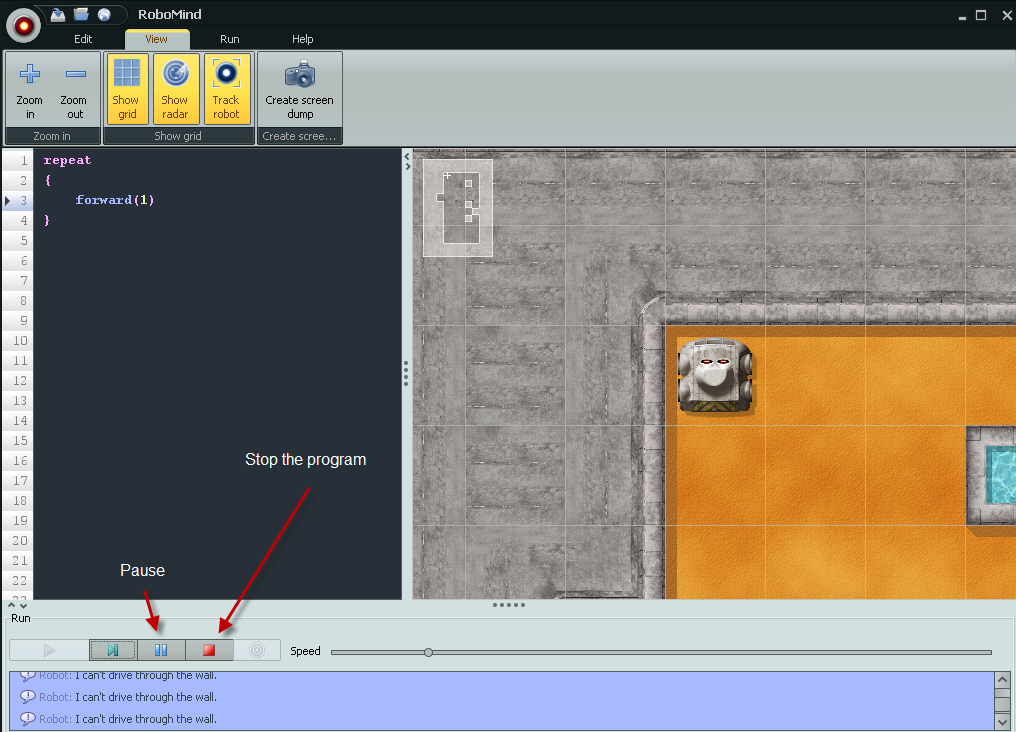The width and height of the screenshot is (1016, 732).
Task: Create a screen dump with camera icon
Action: [299, 90]
